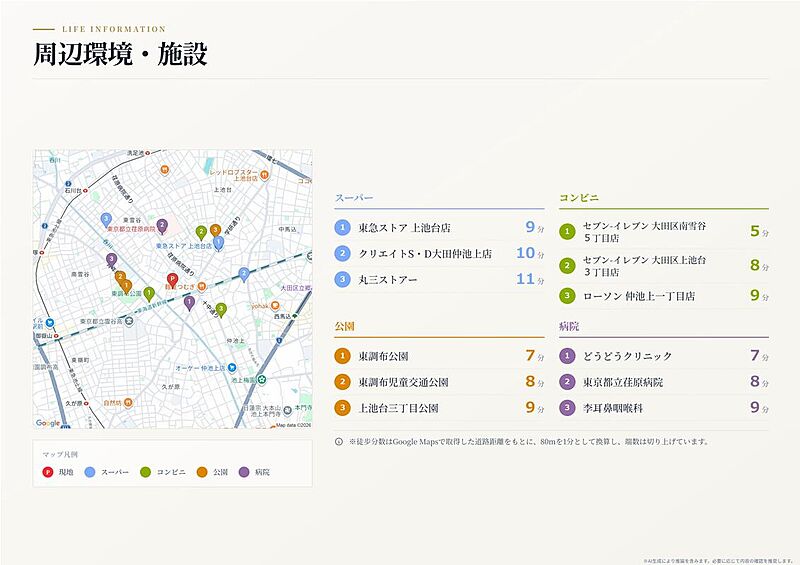
Task: Click the red 現地 property pin on map
Action: 172,281
